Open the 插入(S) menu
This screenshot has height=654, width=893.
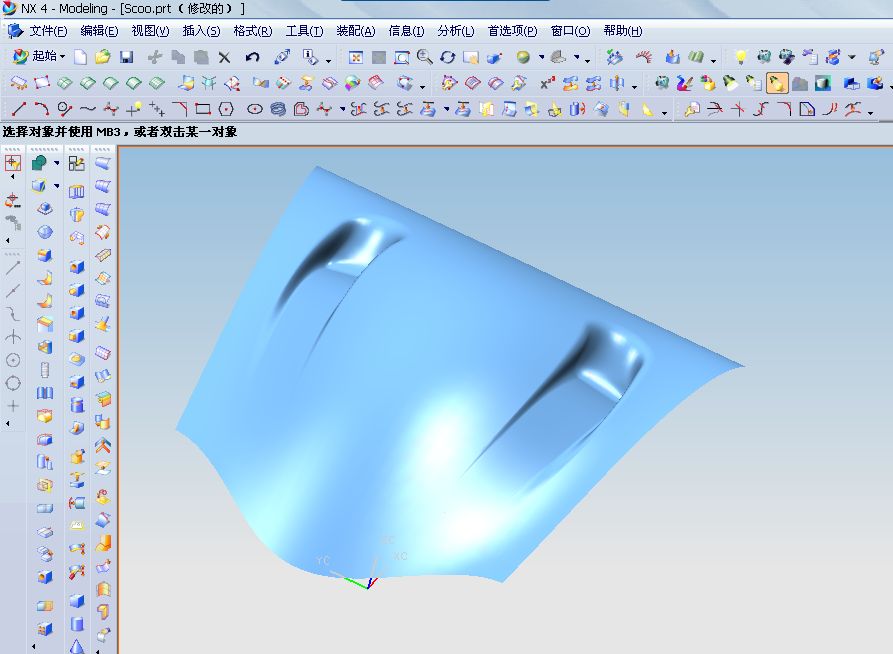pyautogui.click(x=201, y=31)
